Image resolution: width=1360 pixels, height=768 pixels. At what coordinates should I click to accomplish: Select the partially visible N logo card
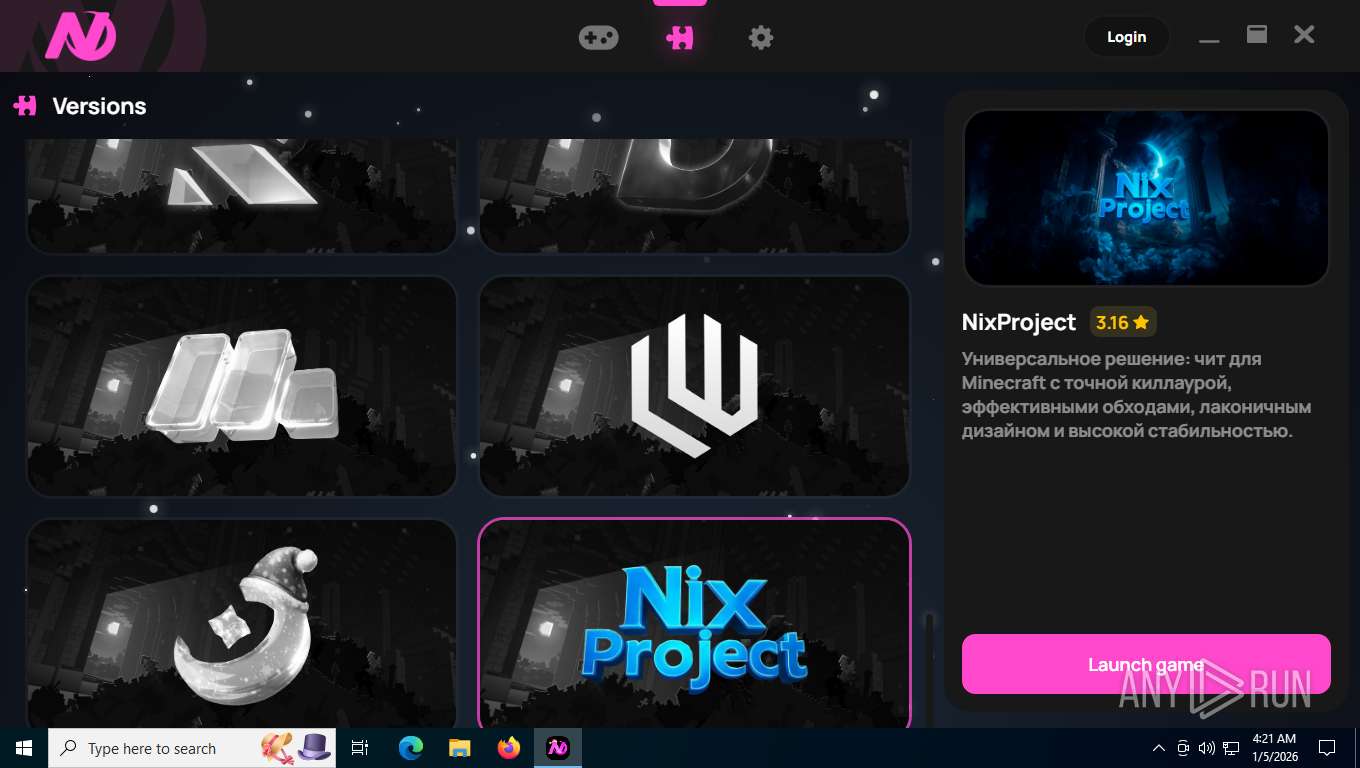point(241,196)
